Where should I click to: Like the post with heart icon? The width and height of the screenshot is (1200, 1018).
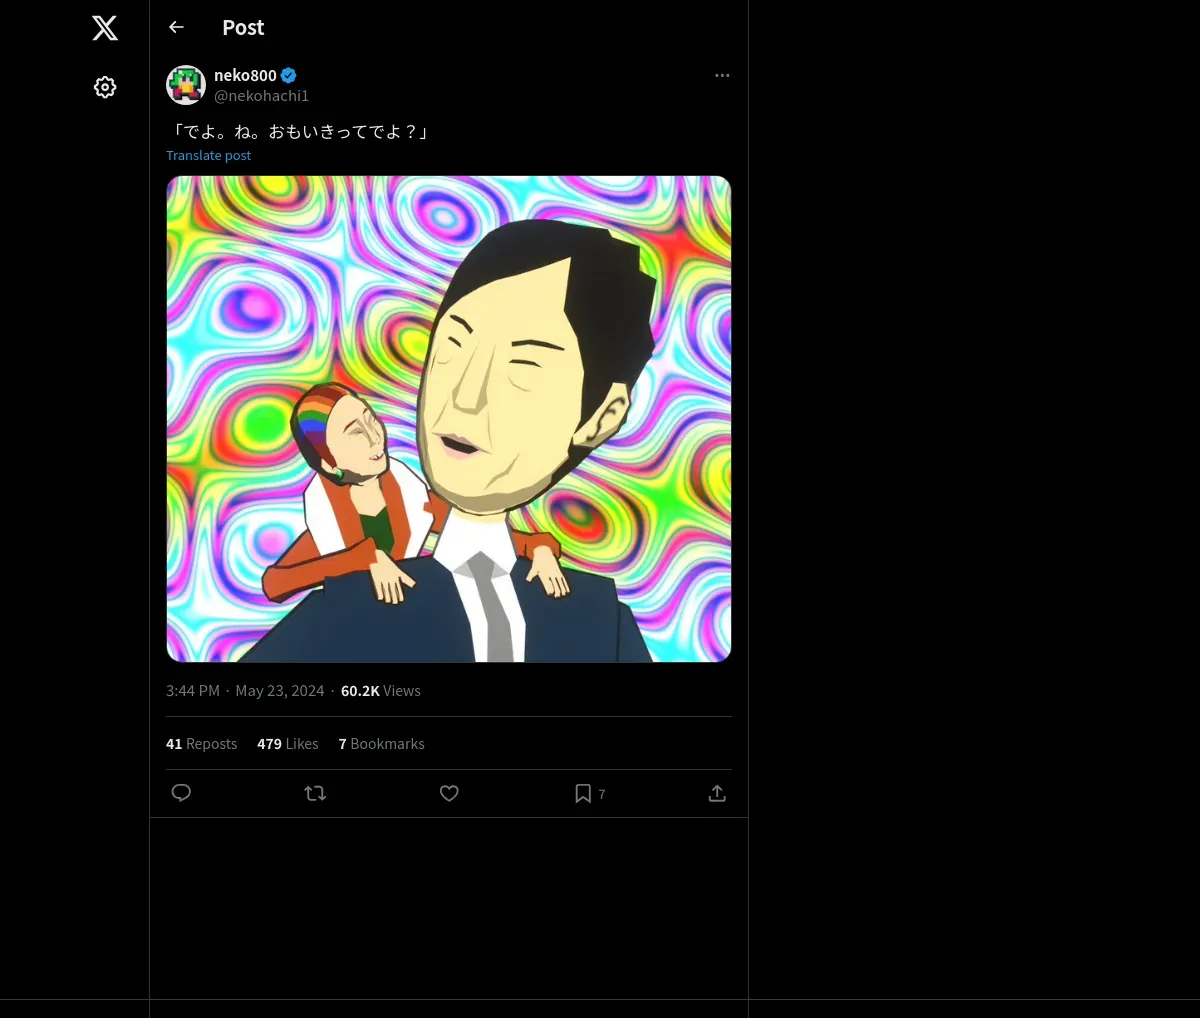point(449,793)
